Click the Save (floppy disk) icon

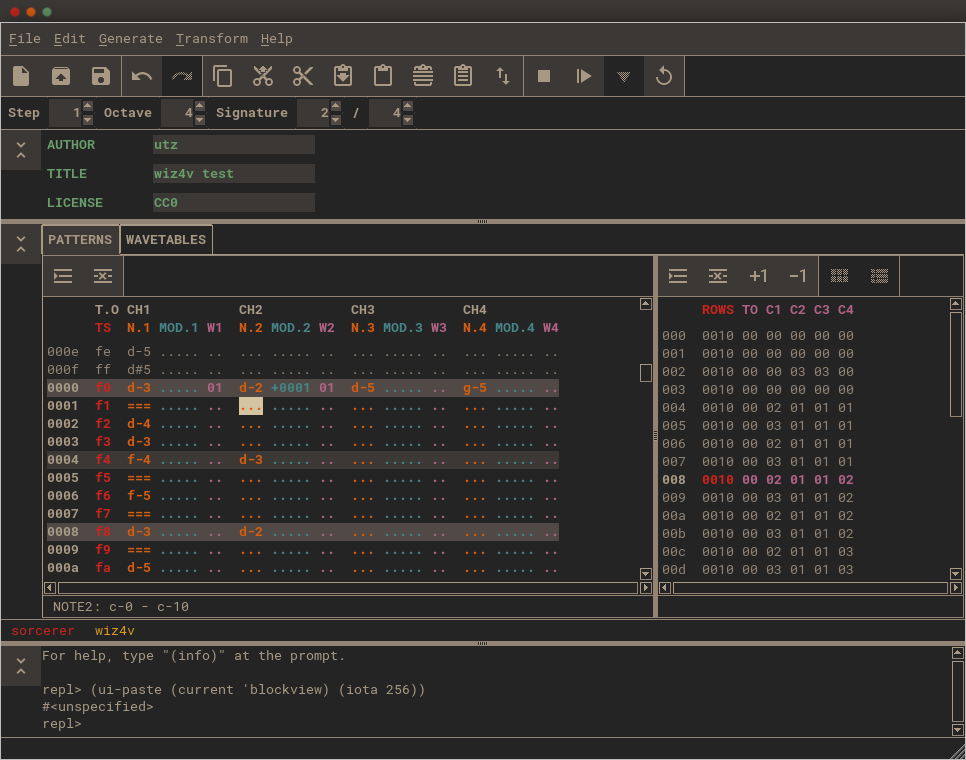pyautogui.click(x=100, y=76)
